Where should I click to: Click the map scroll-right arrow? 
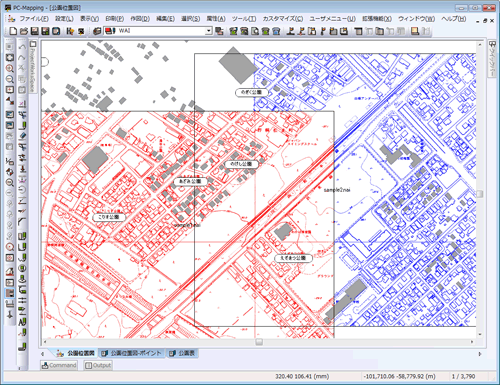pos(472,342)
